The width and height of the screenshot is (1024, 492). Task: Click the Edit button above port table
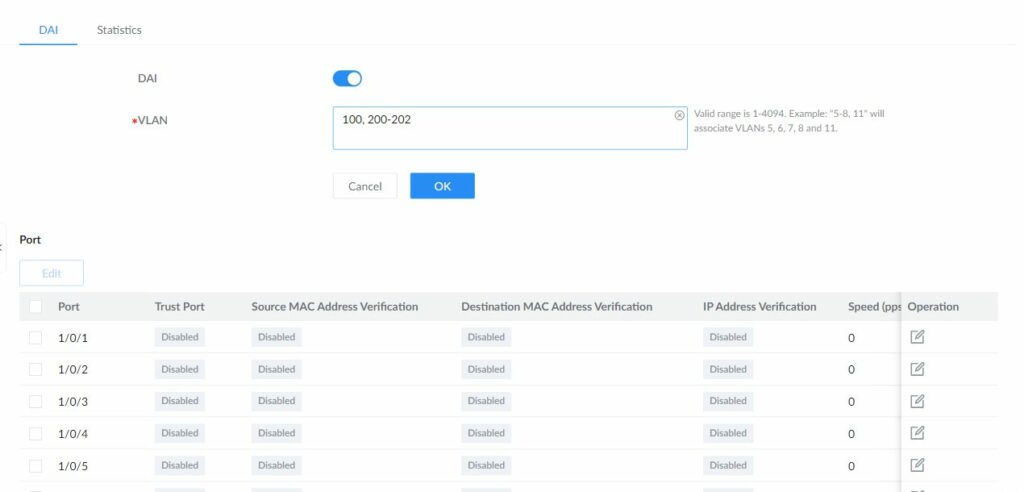point(52,273)
